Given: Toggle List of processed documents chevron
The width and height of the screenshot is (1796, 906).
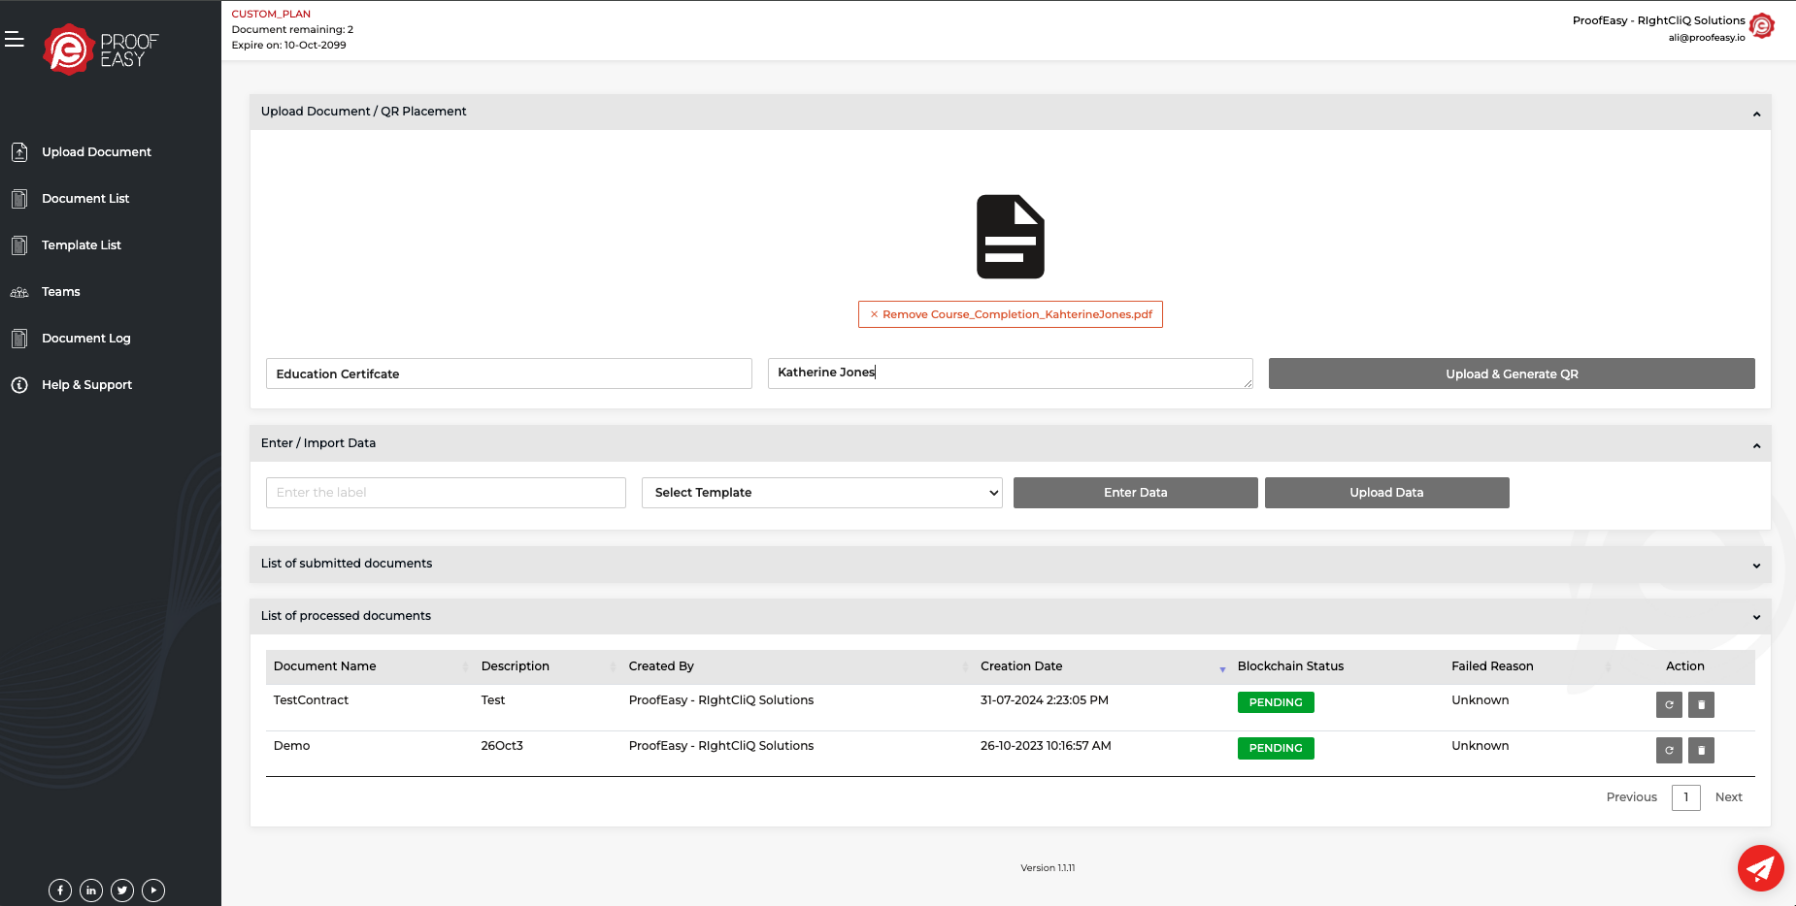Looking at the screenshot, I should pyautogui.click(x=1756, y=618).
